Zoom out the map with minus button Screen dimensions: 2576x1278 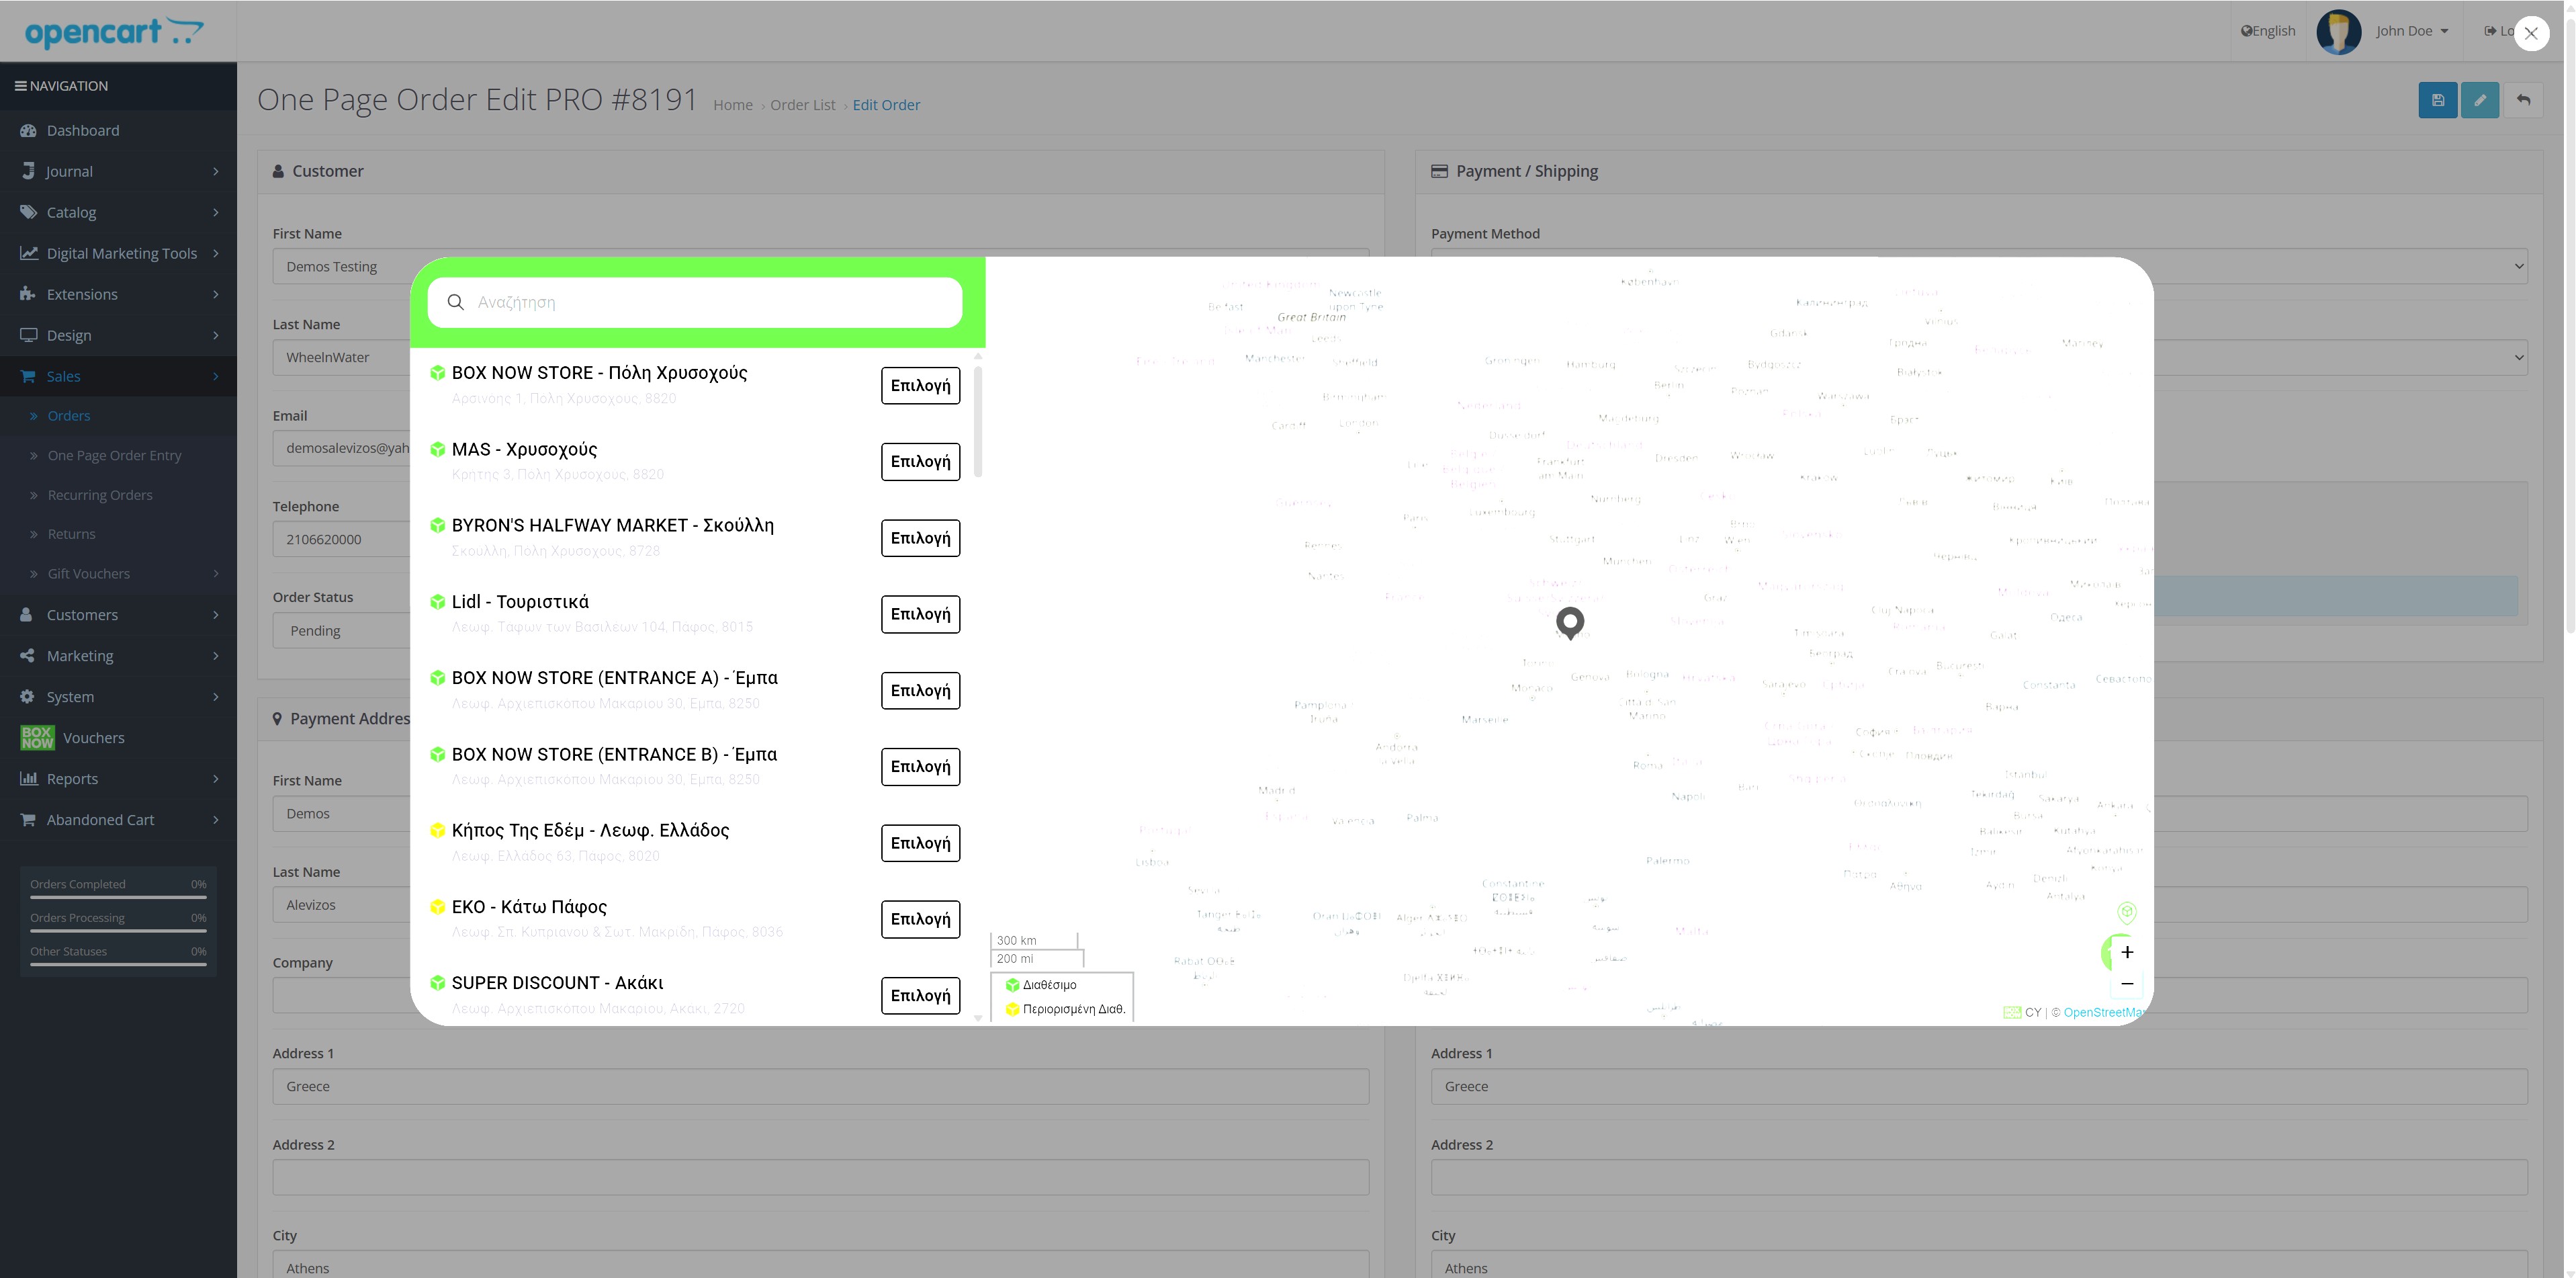tap(2127, 983)
